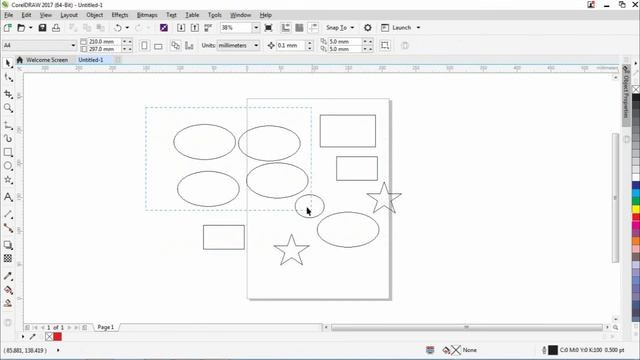Toggle treat all objects as filled
Viewport: 640px width, 360px height.
tap(384, 45)
